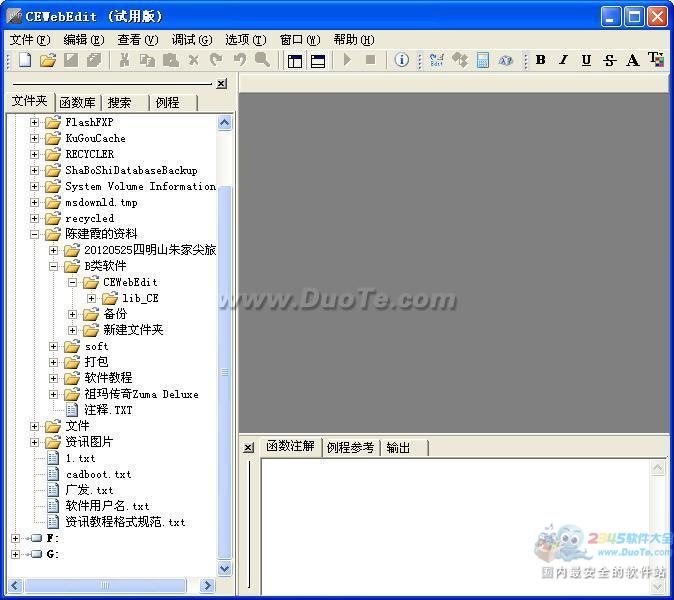
Task: Click the undo arrow icon
Action: coord(240,60)
